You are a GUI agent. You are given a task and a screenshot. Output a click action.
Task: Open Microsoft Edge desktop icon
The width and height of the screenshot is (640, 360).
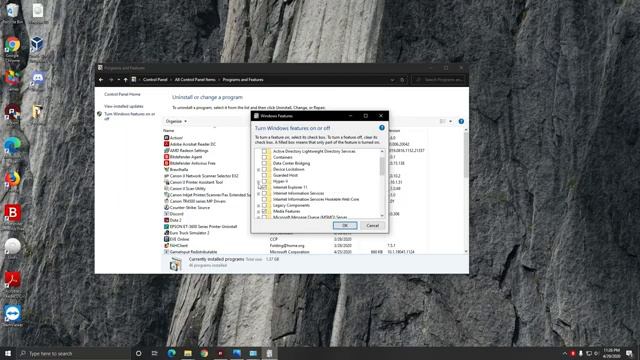click(12, 146)
